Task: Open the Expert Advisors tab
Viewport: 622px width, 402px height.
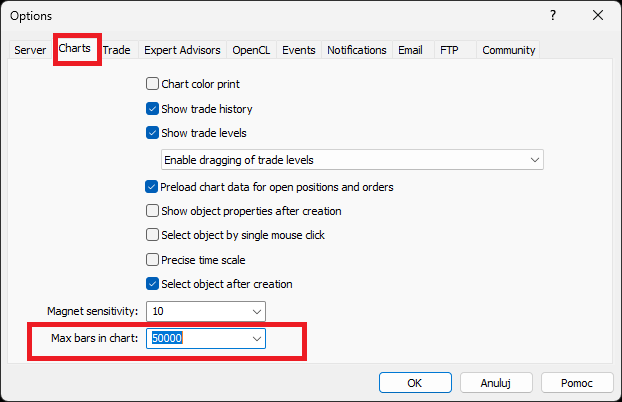Action: pyautogui.click(x=183, y=50)
